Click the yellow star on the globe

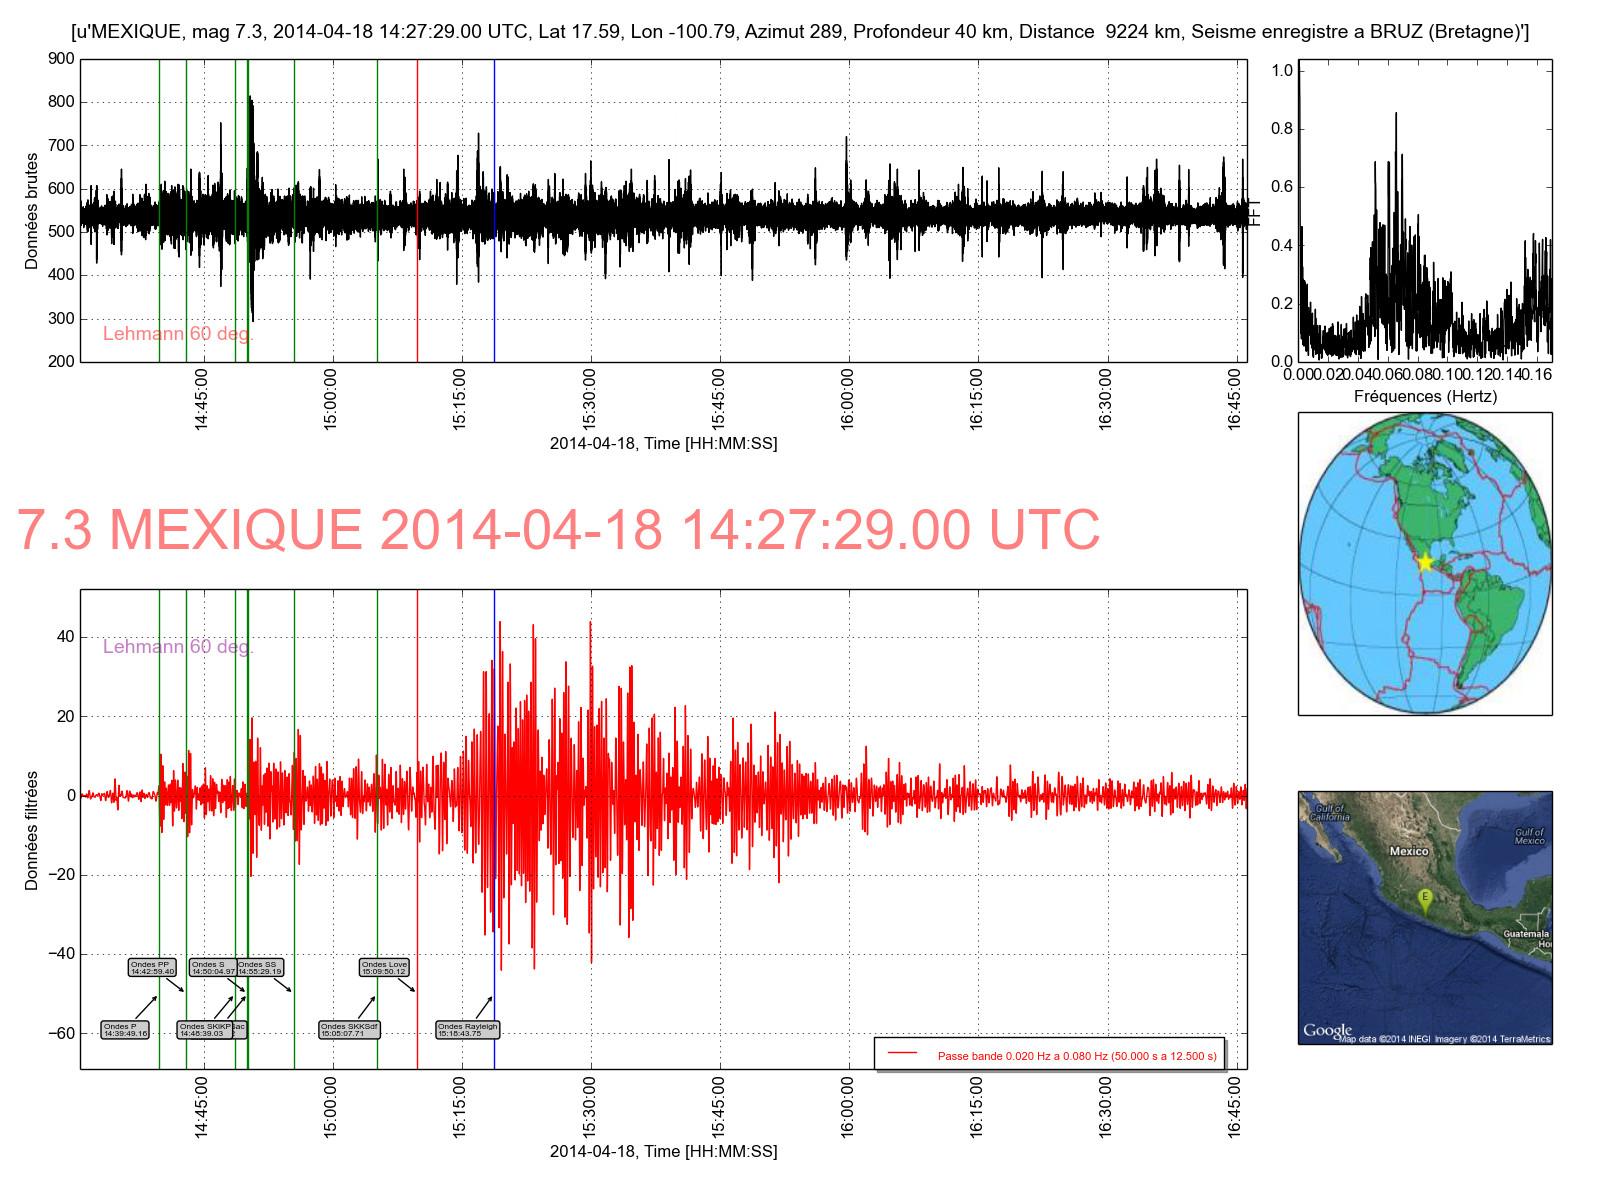[1426, 562]
